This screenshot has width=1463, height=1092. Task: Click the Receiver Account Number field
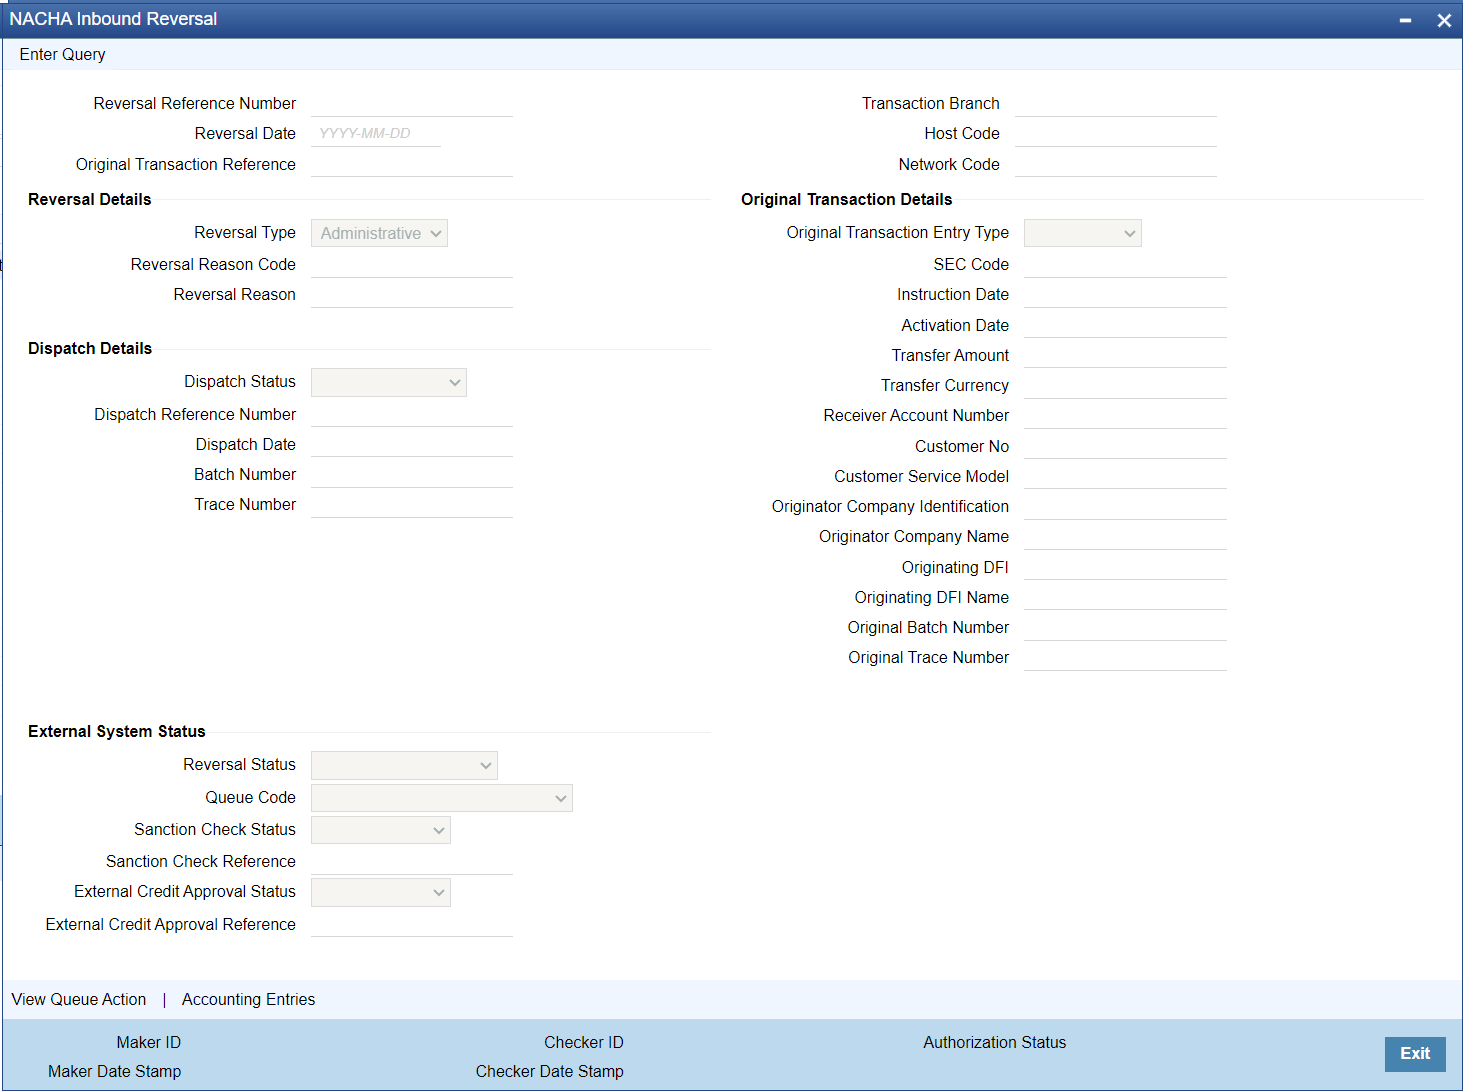coord(1125,415)
